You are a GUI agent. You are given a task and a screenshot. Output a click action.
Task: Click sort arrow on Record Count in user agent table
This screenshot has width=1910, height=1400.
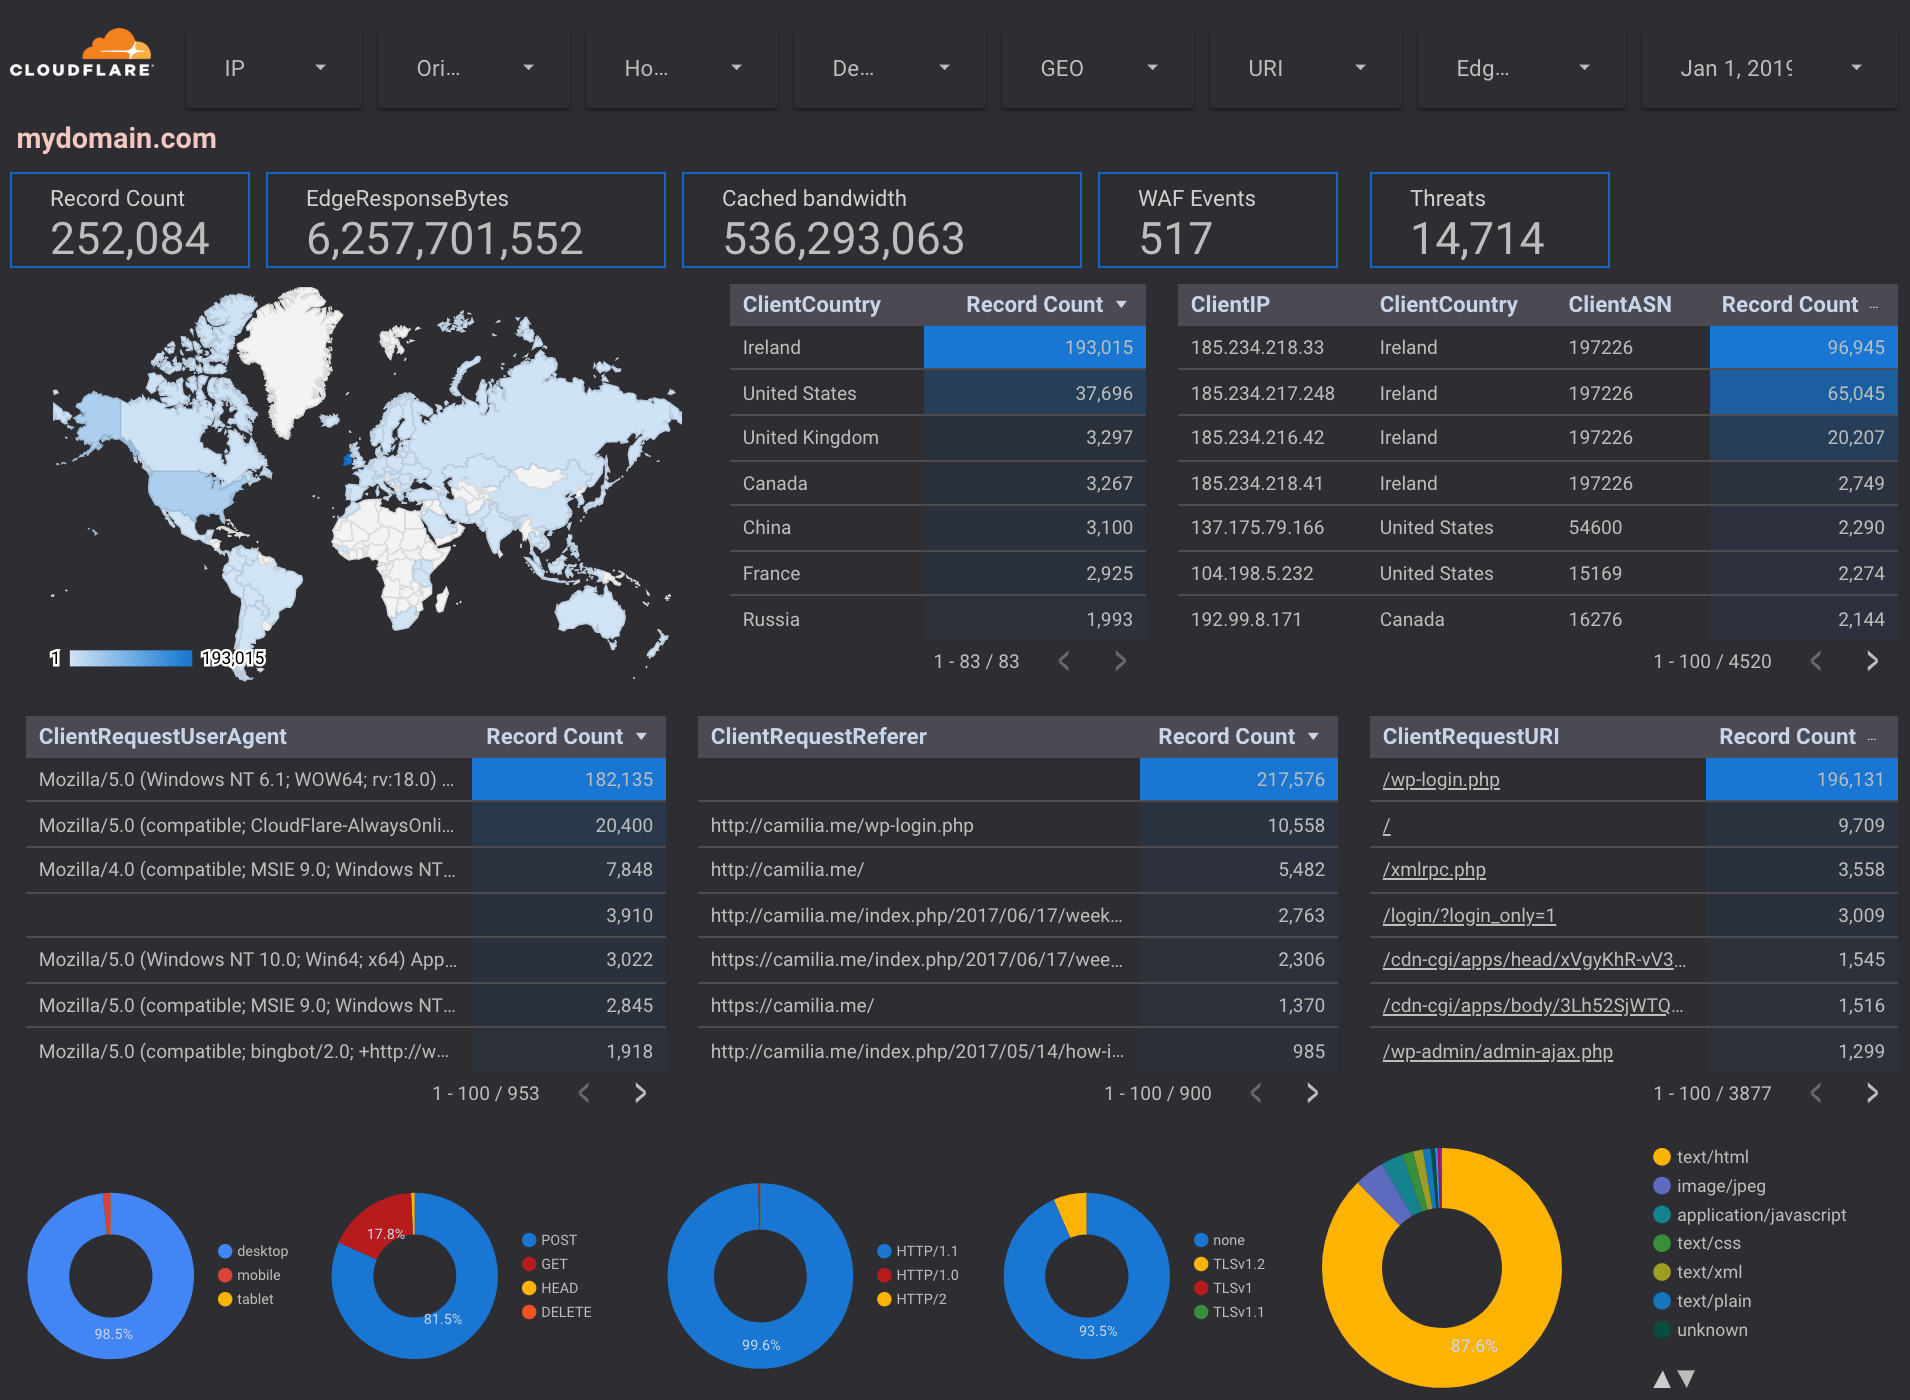tap(640, 736)
